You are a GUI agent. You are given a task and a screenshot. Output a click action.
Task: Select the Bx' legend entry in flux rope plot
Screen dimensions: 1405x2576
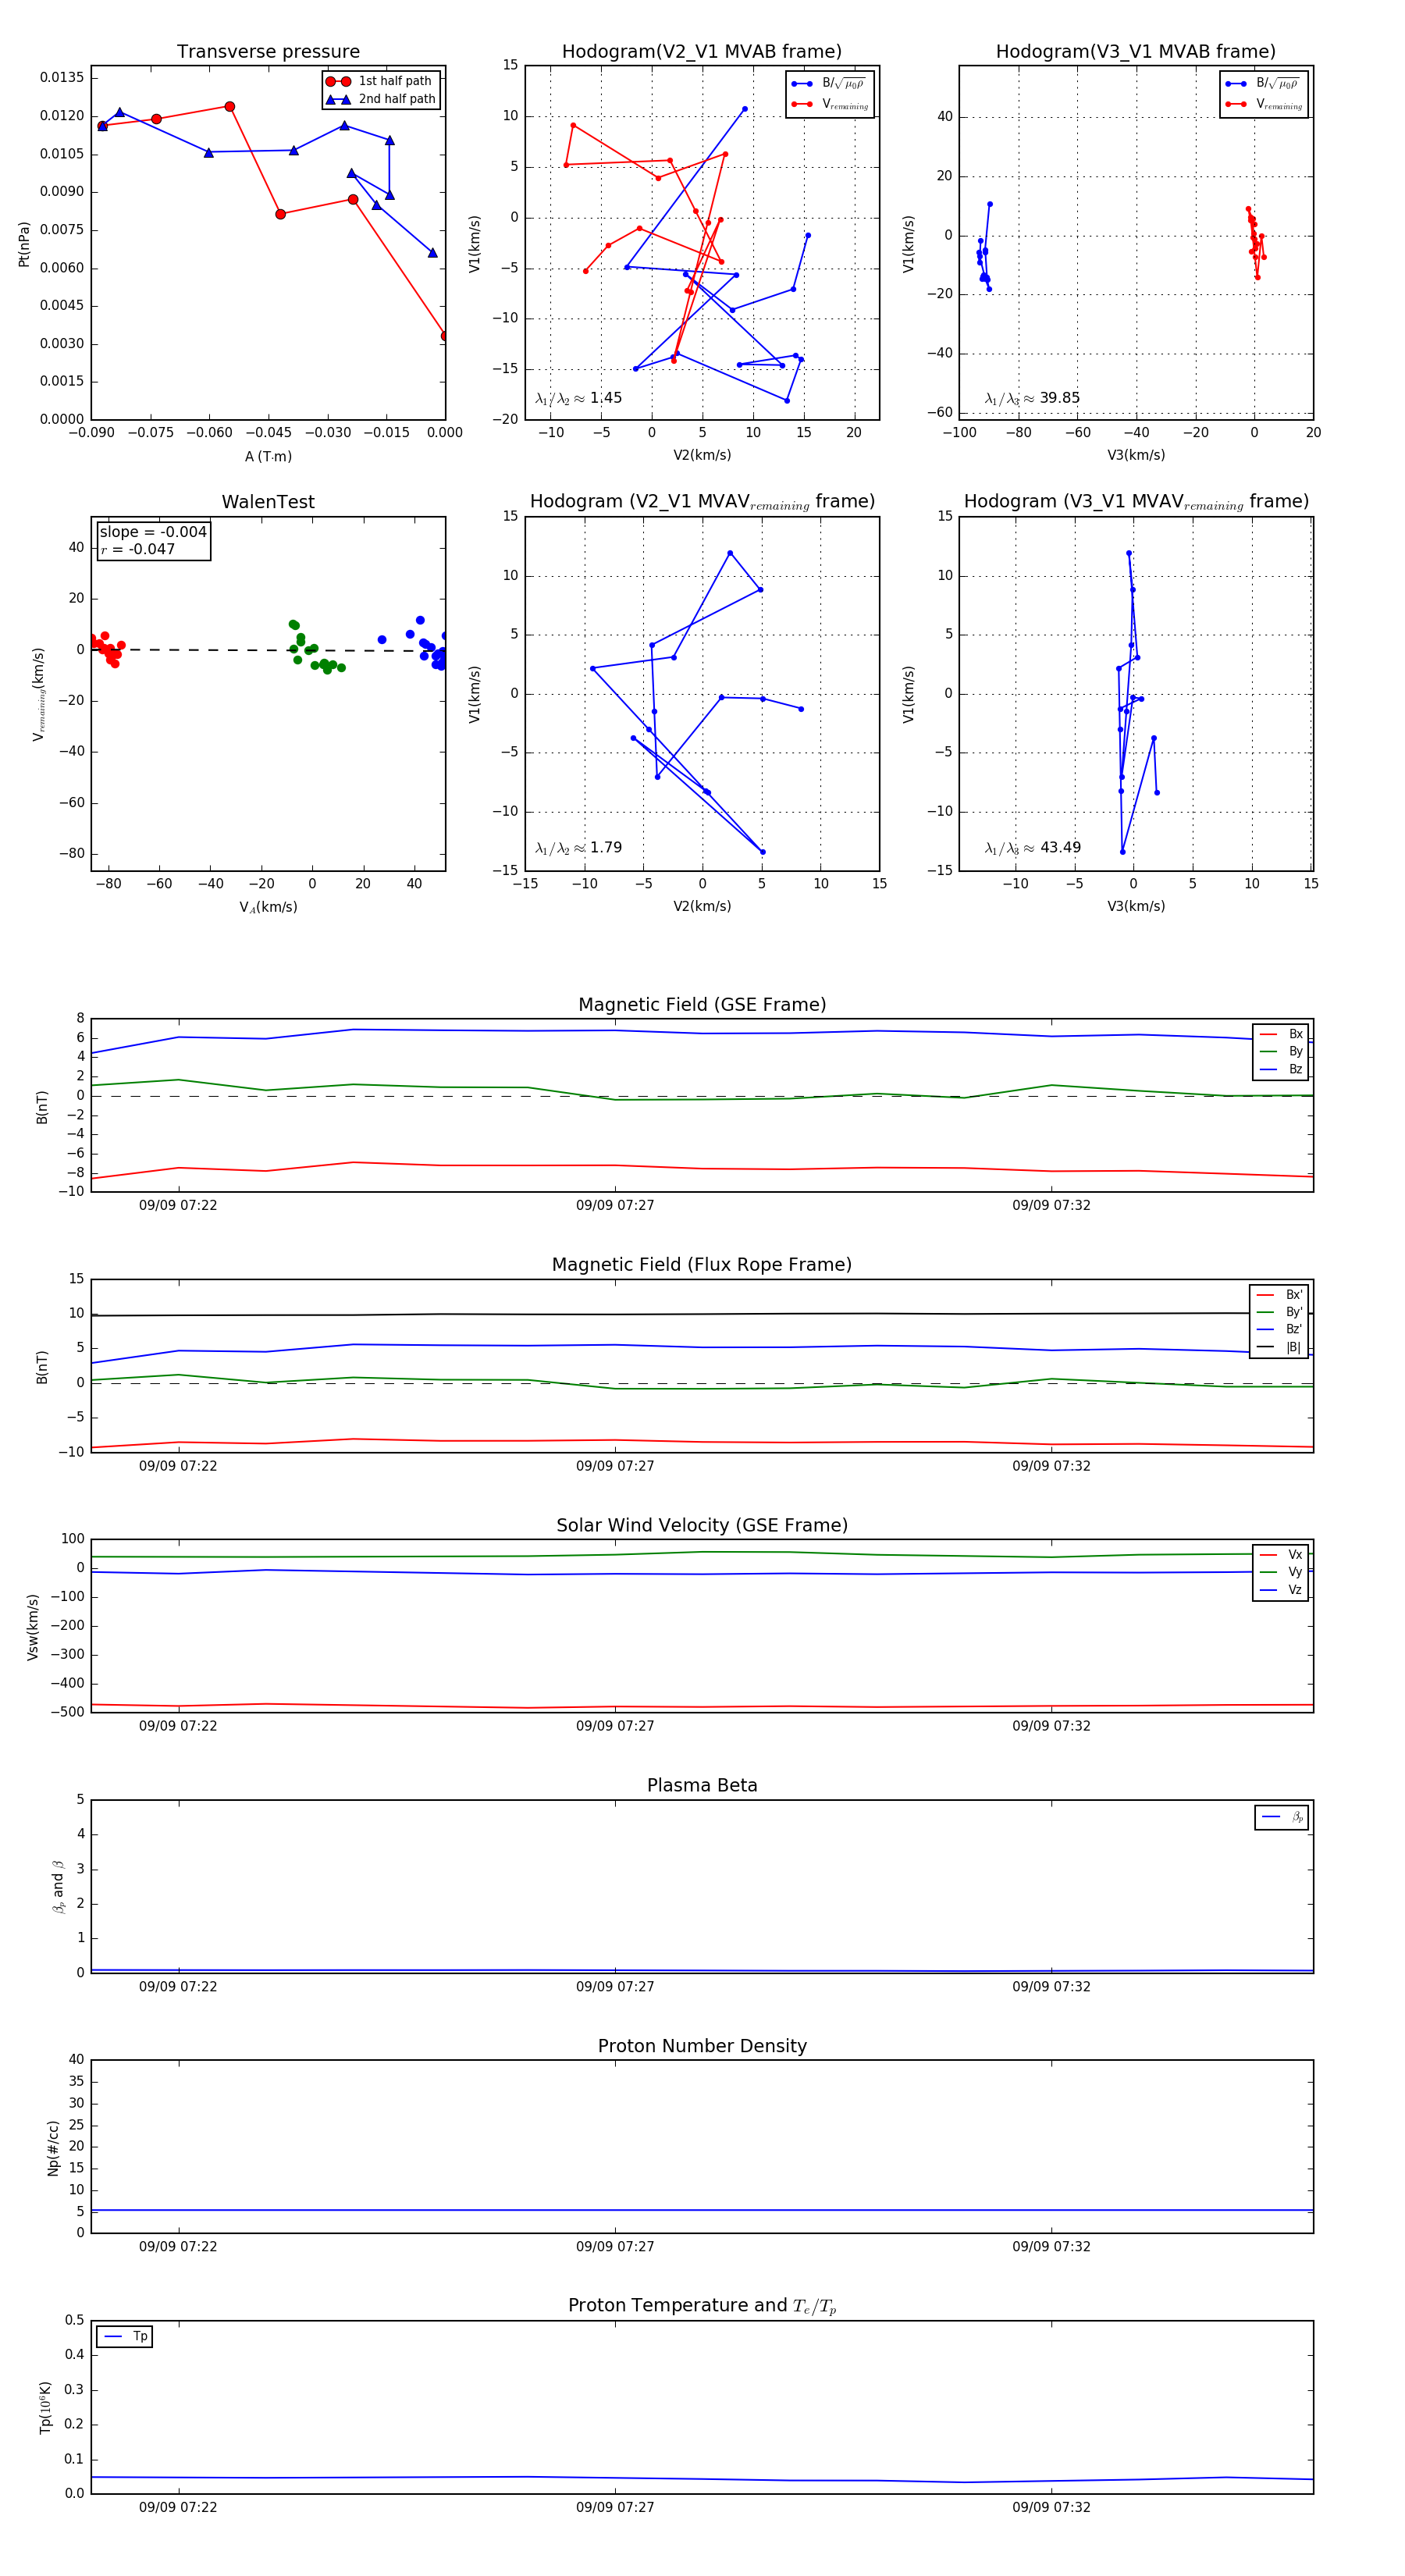[x=1279, y=1295]
